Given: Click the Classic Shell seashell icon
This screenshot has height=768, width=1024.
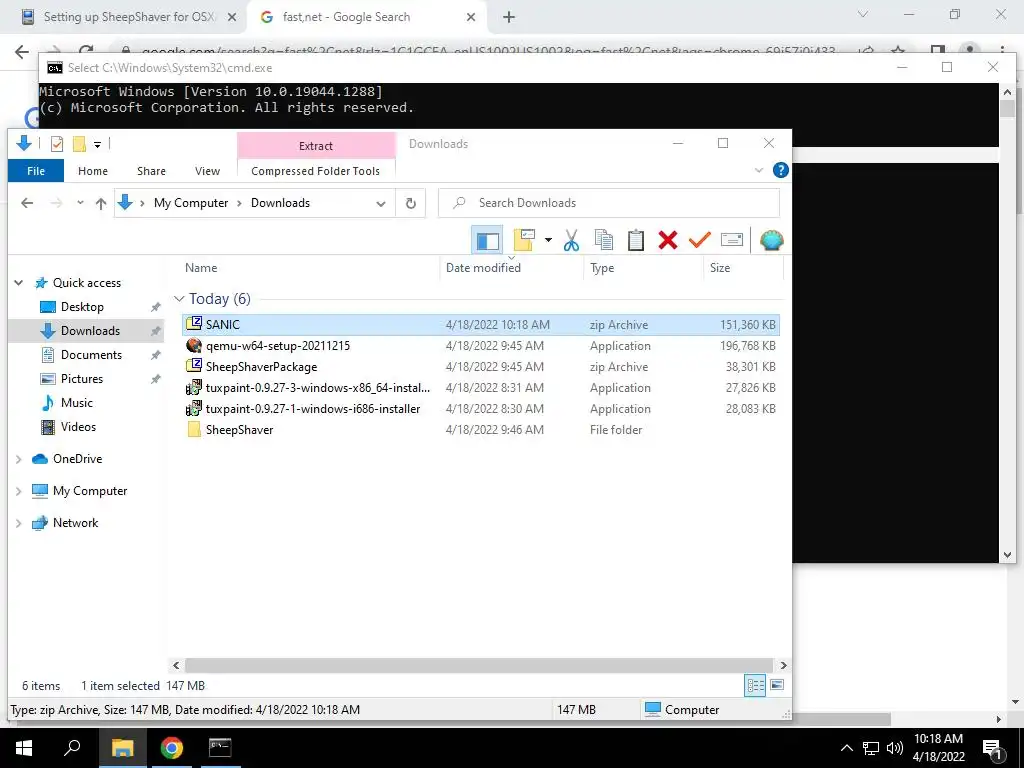Looking at the screenshot, I should tap(771, 240).
